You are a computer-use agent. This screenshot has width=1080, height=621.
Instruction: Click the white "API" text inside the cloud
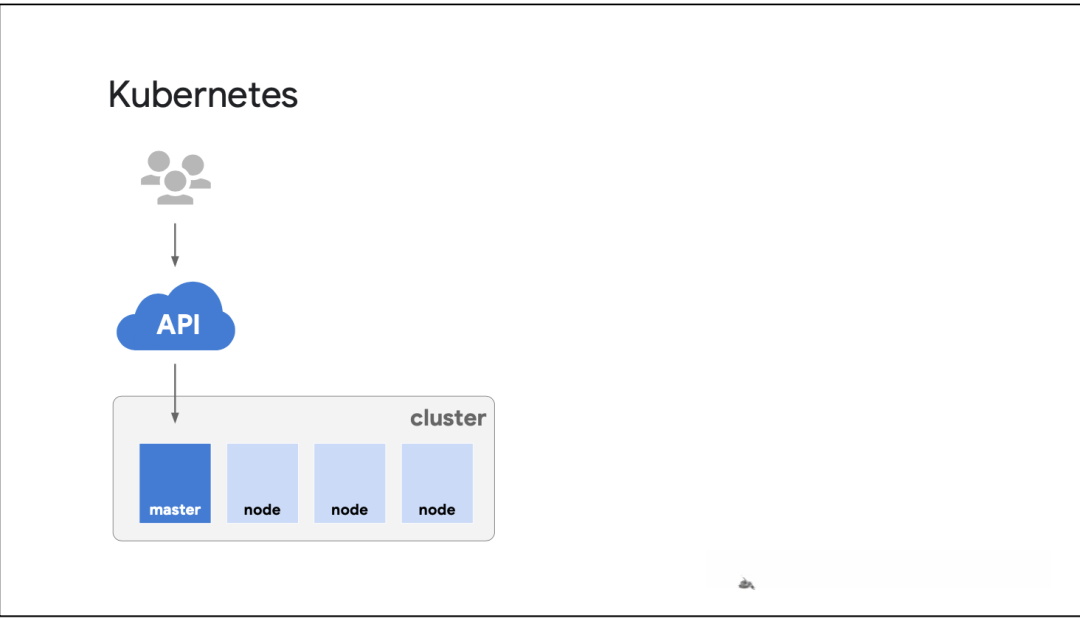pyautogui.click(x=178, y=324)
